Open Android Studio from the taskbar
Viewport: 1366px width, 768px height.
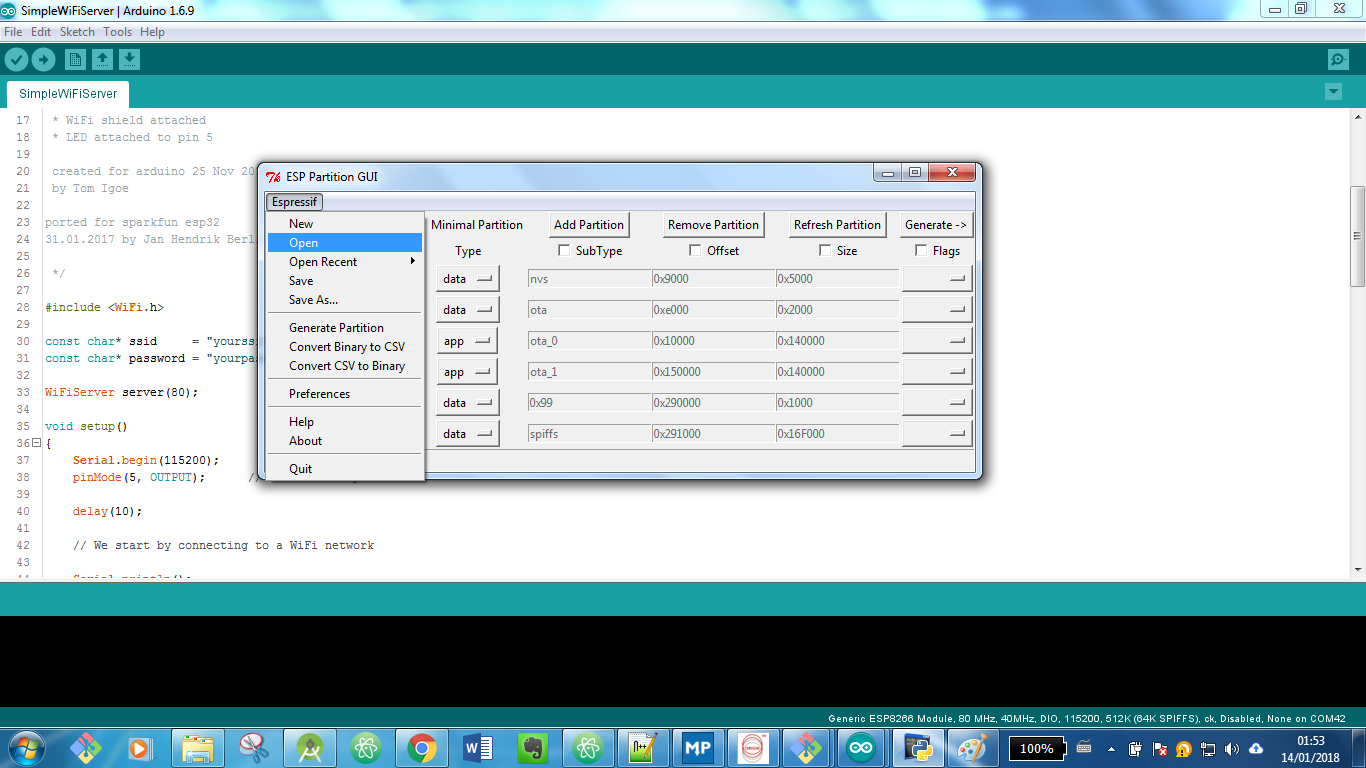(310, 747)
